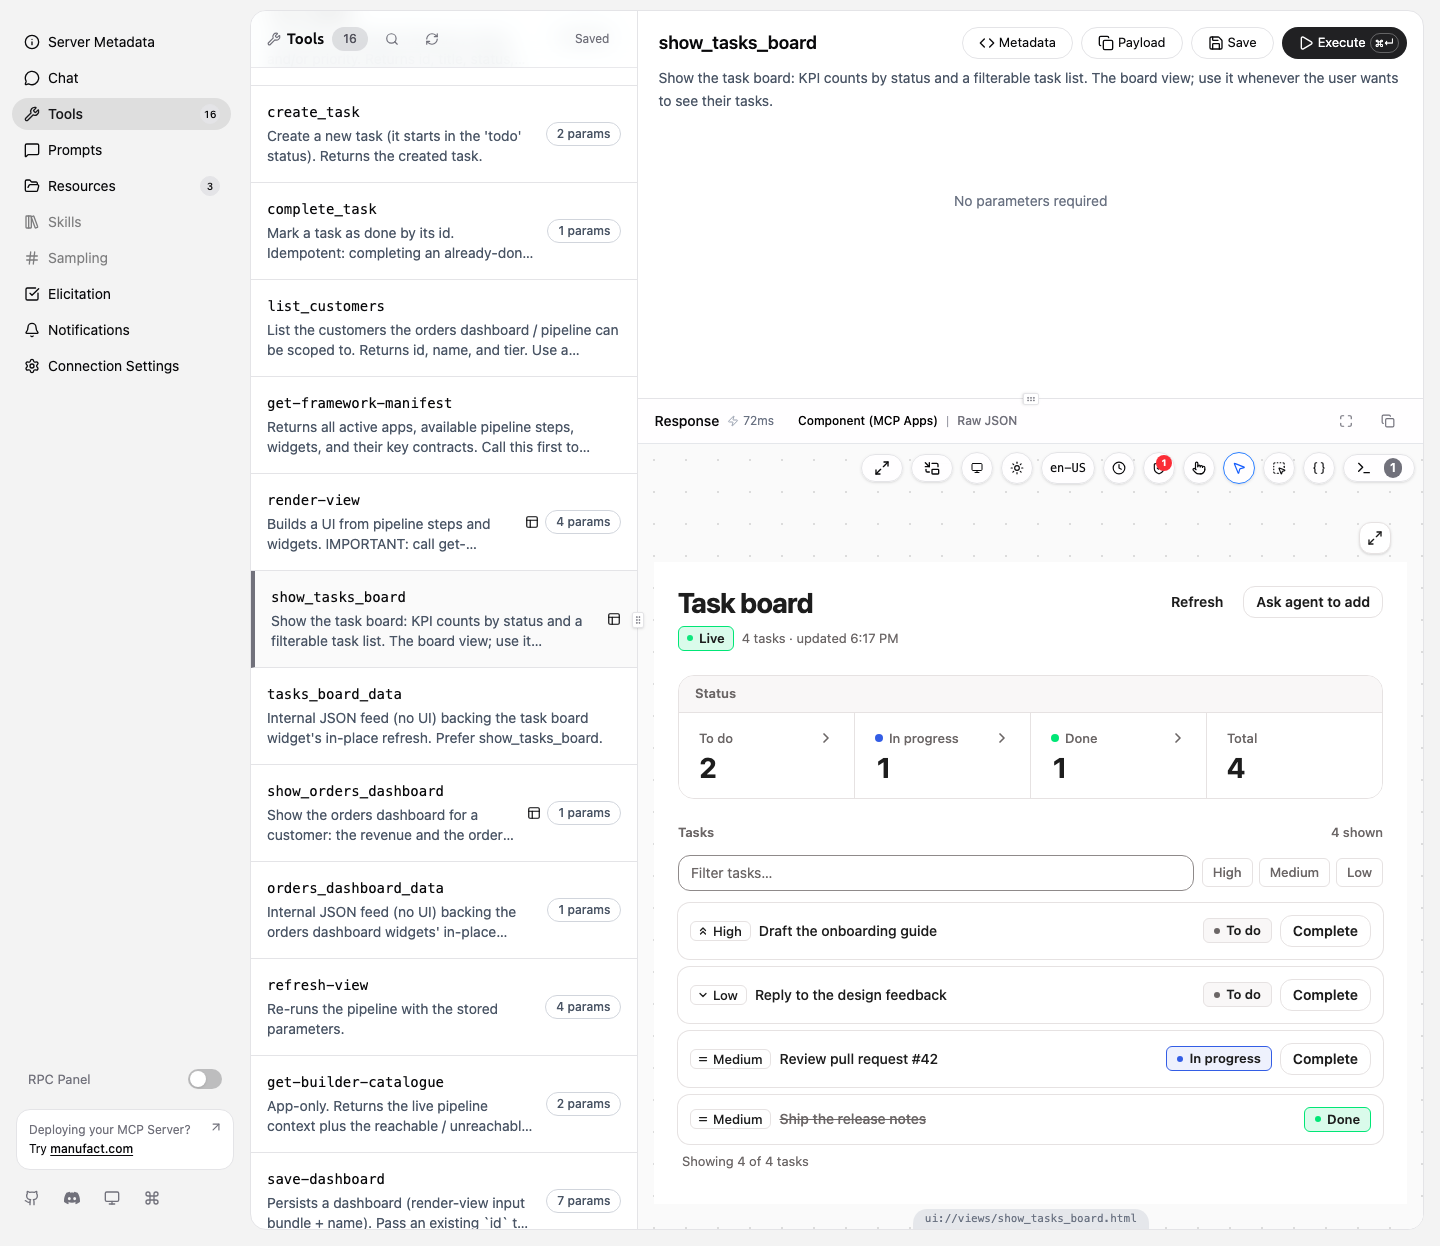Open the en-US locale selector
Screen dimensions: 1440x1246
point(1068,468)
